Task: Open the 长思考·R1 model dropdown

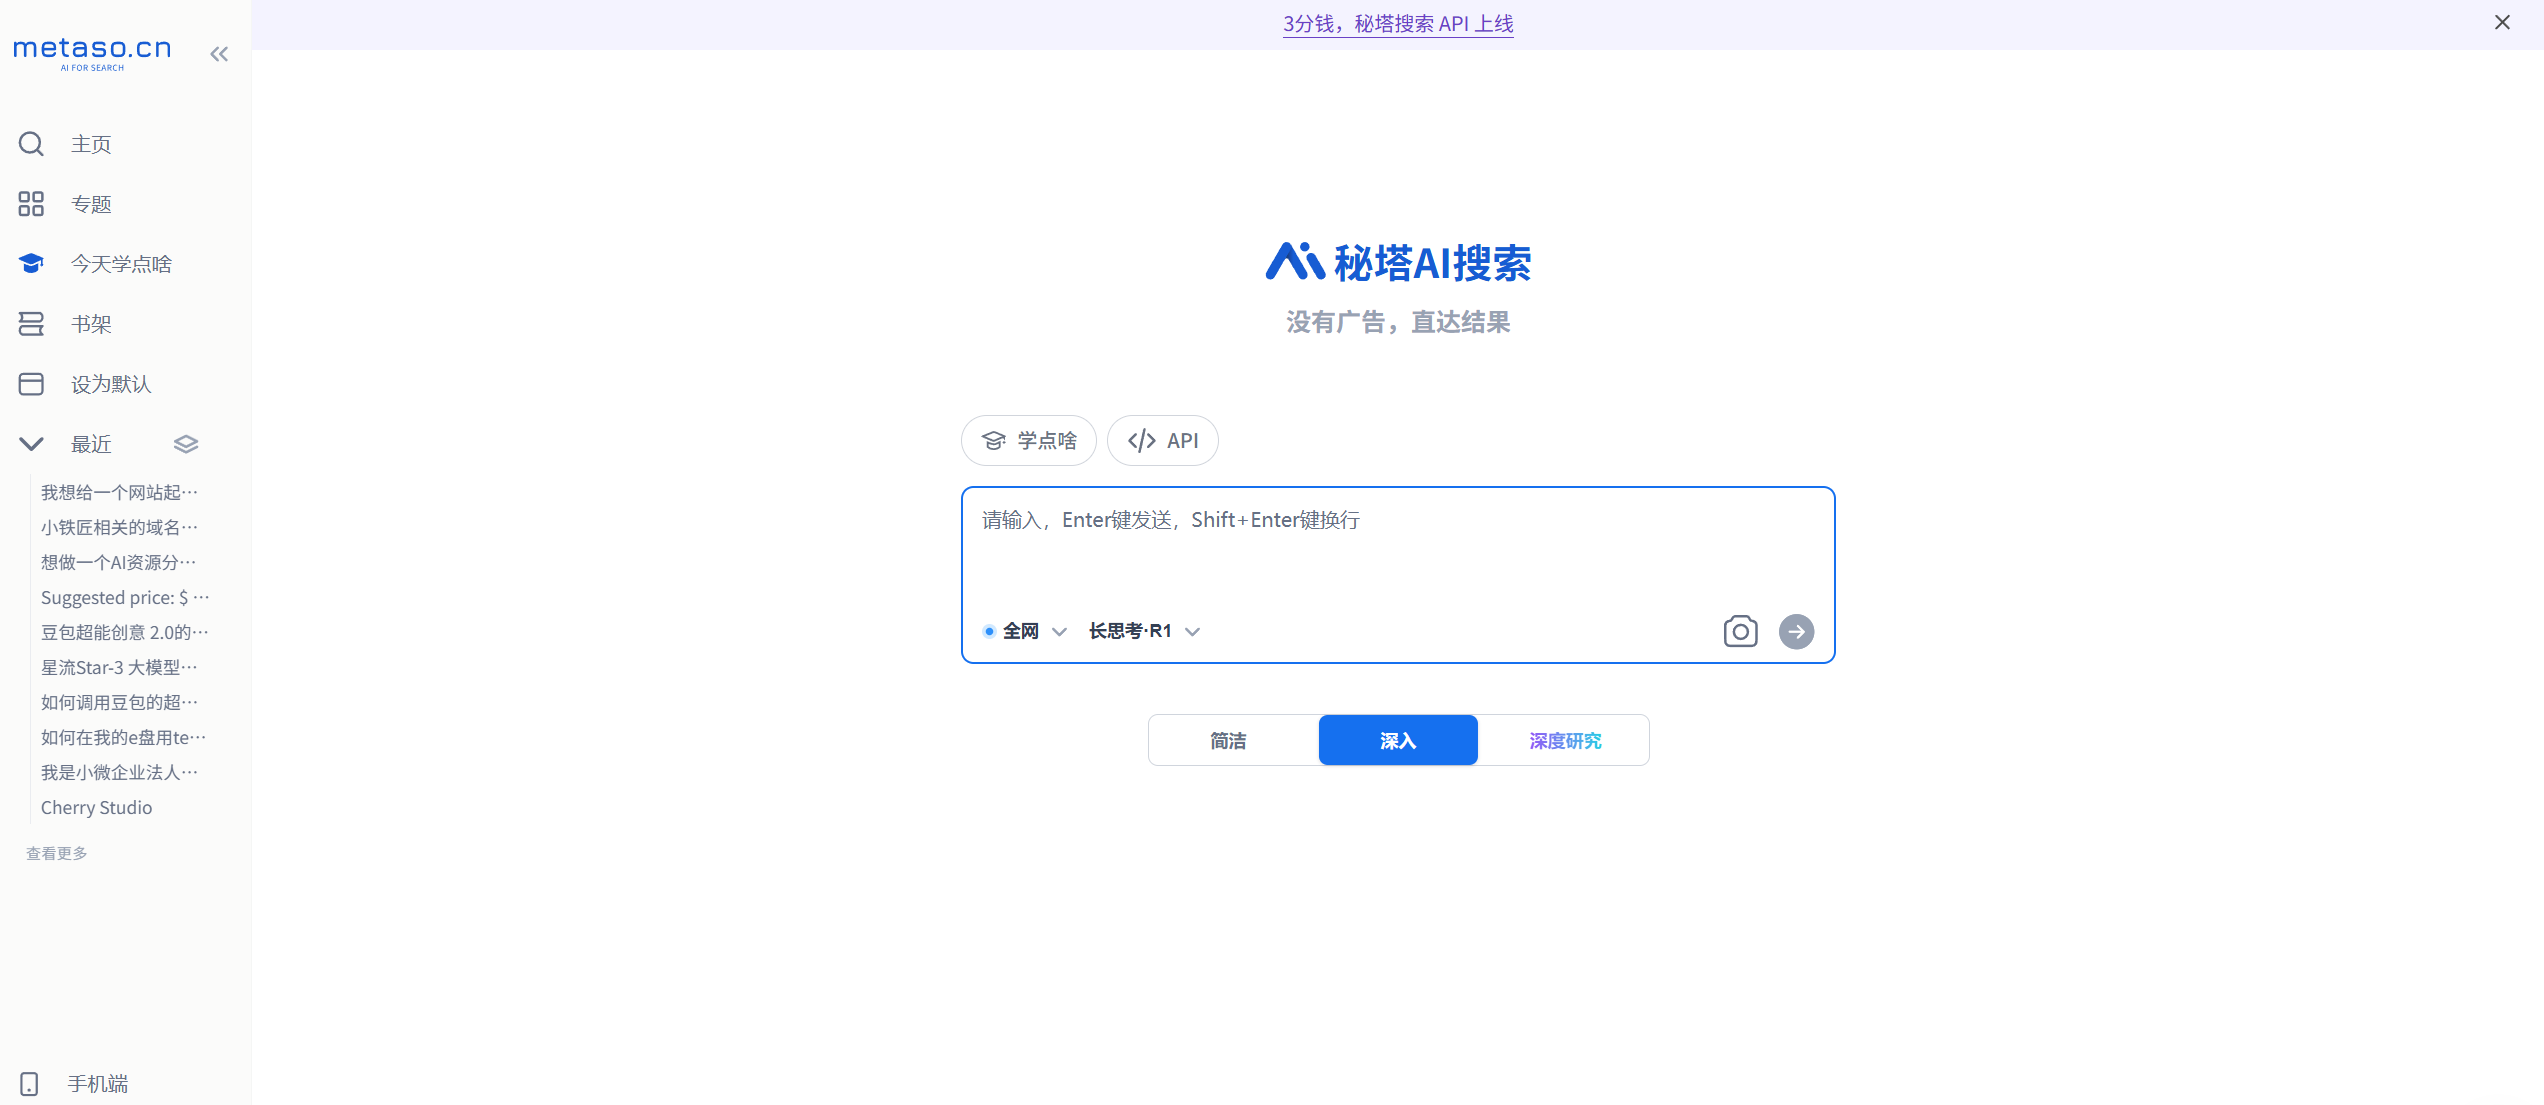Action: pyautogui.click(x=1143, y=631)
